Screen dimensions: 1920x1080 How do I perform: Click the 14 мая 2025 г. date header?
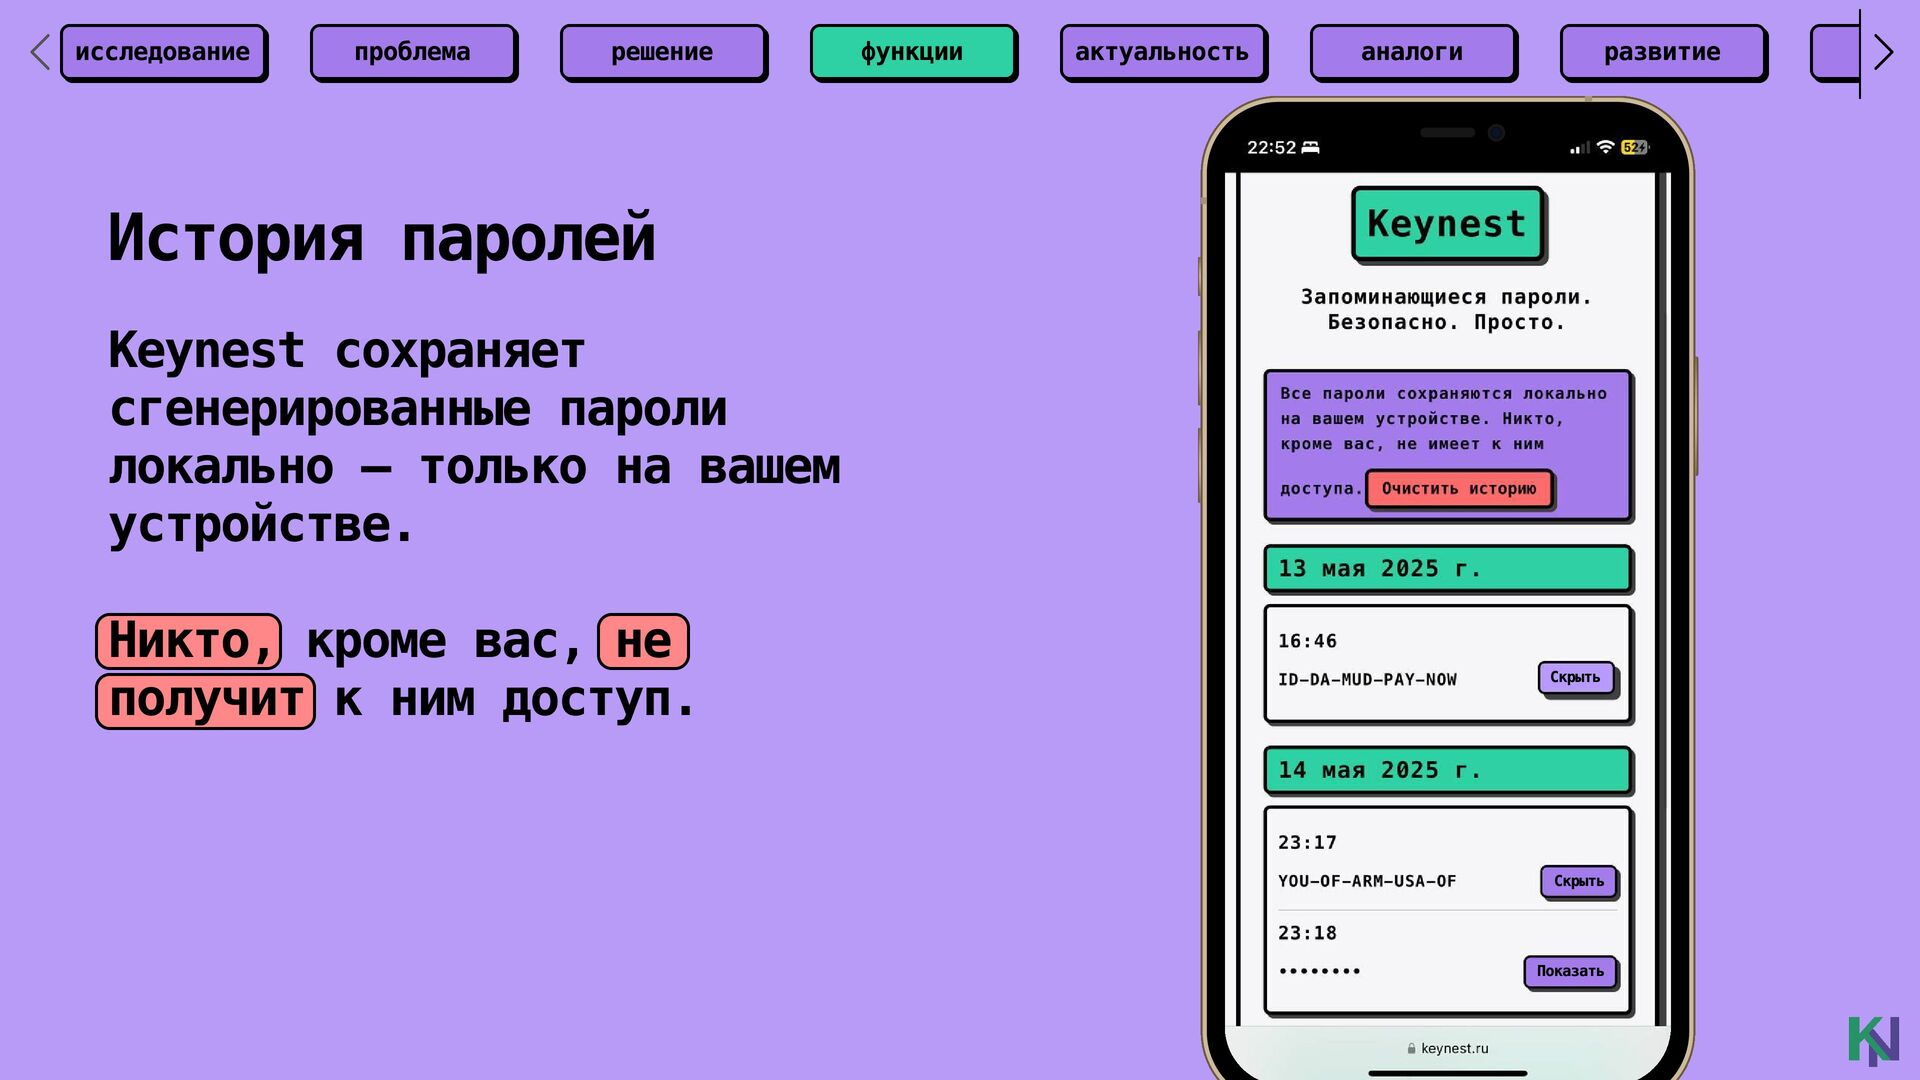pos(1447,770)
